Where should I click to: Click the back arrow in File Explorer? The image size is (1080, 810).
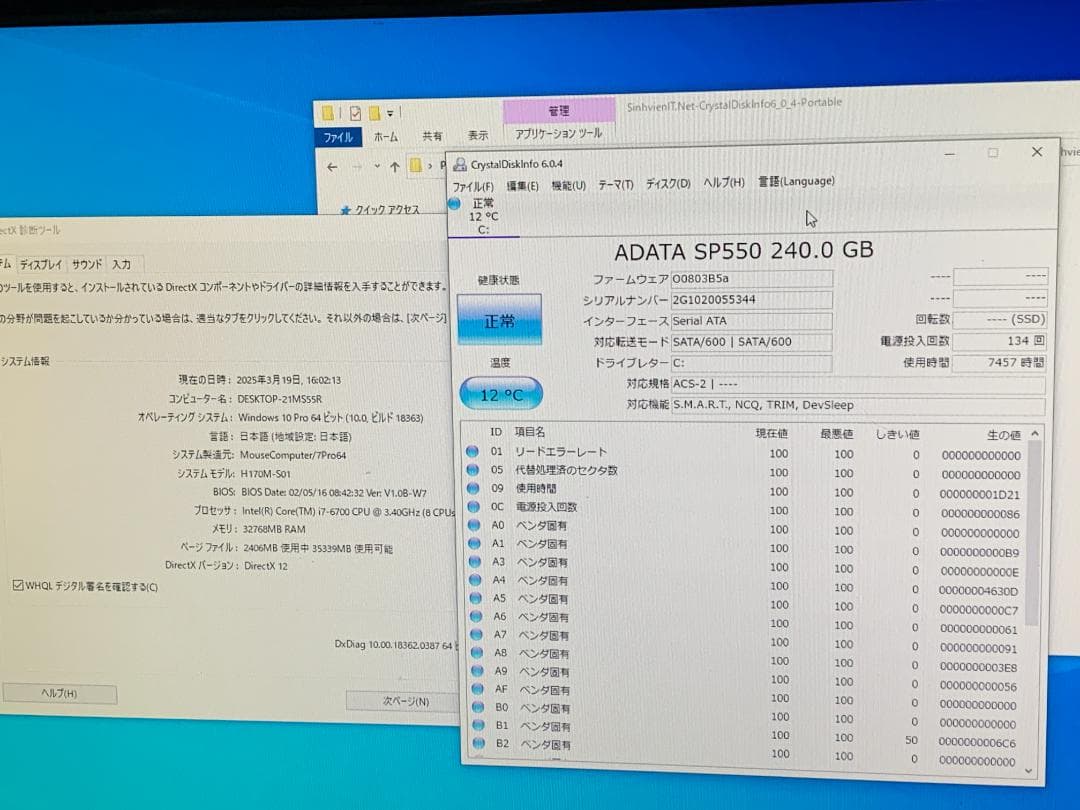(333, 167)
